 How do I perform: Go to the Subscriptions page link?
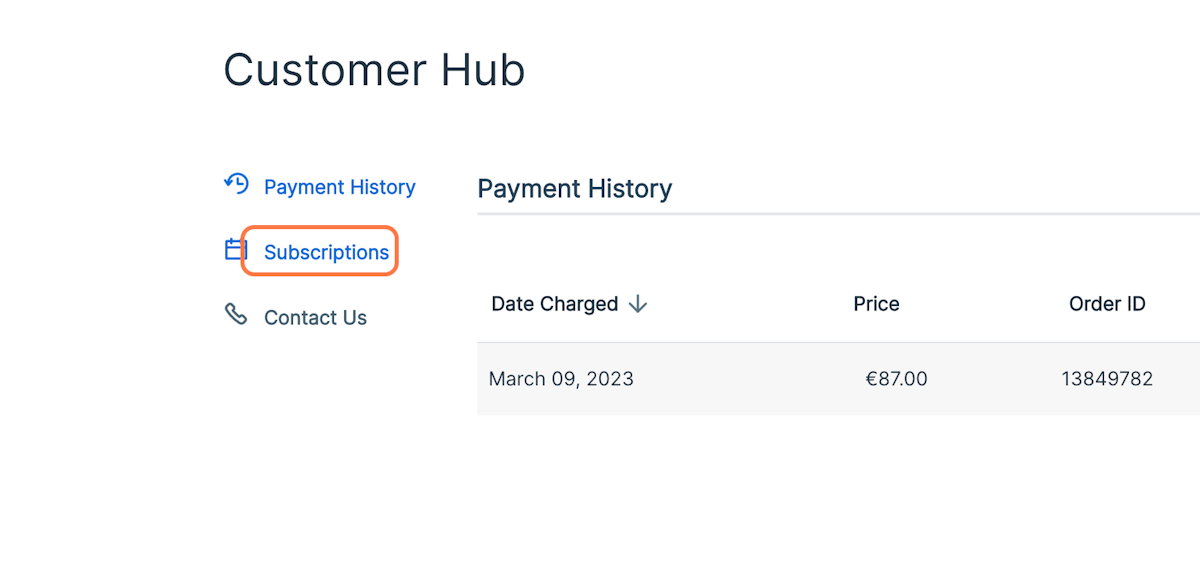[326, 252]
